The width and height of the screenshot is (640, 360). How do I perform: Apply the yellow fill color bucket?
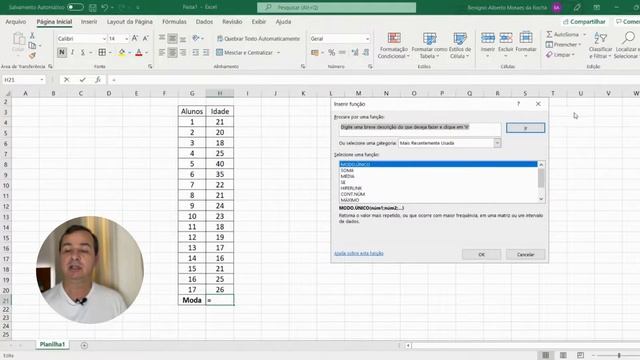click(122, 52)
